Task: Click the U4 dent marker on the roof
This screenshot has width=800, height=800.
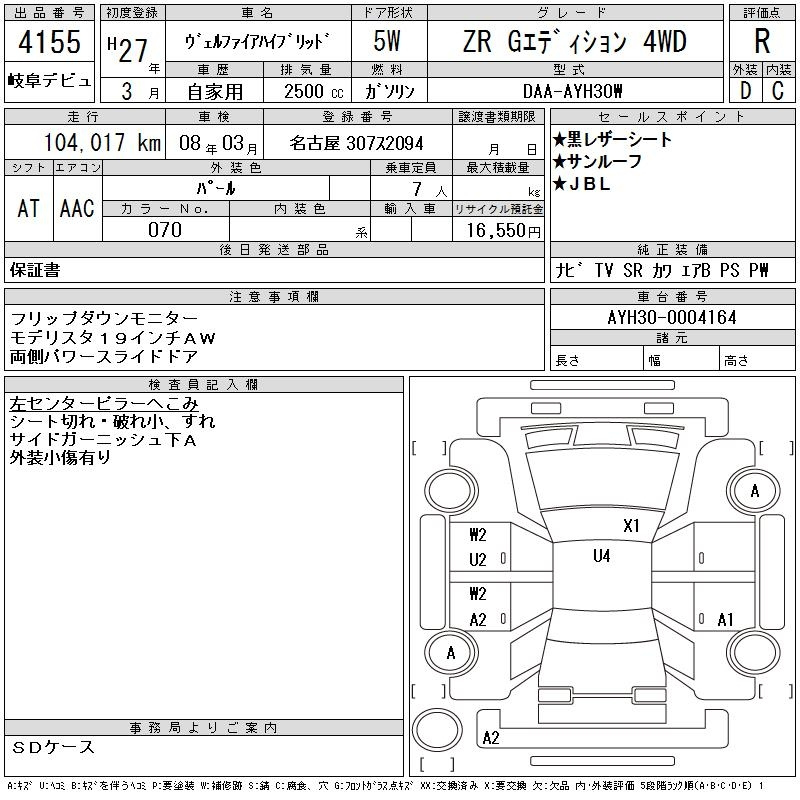Action: [x=601, y=556]
